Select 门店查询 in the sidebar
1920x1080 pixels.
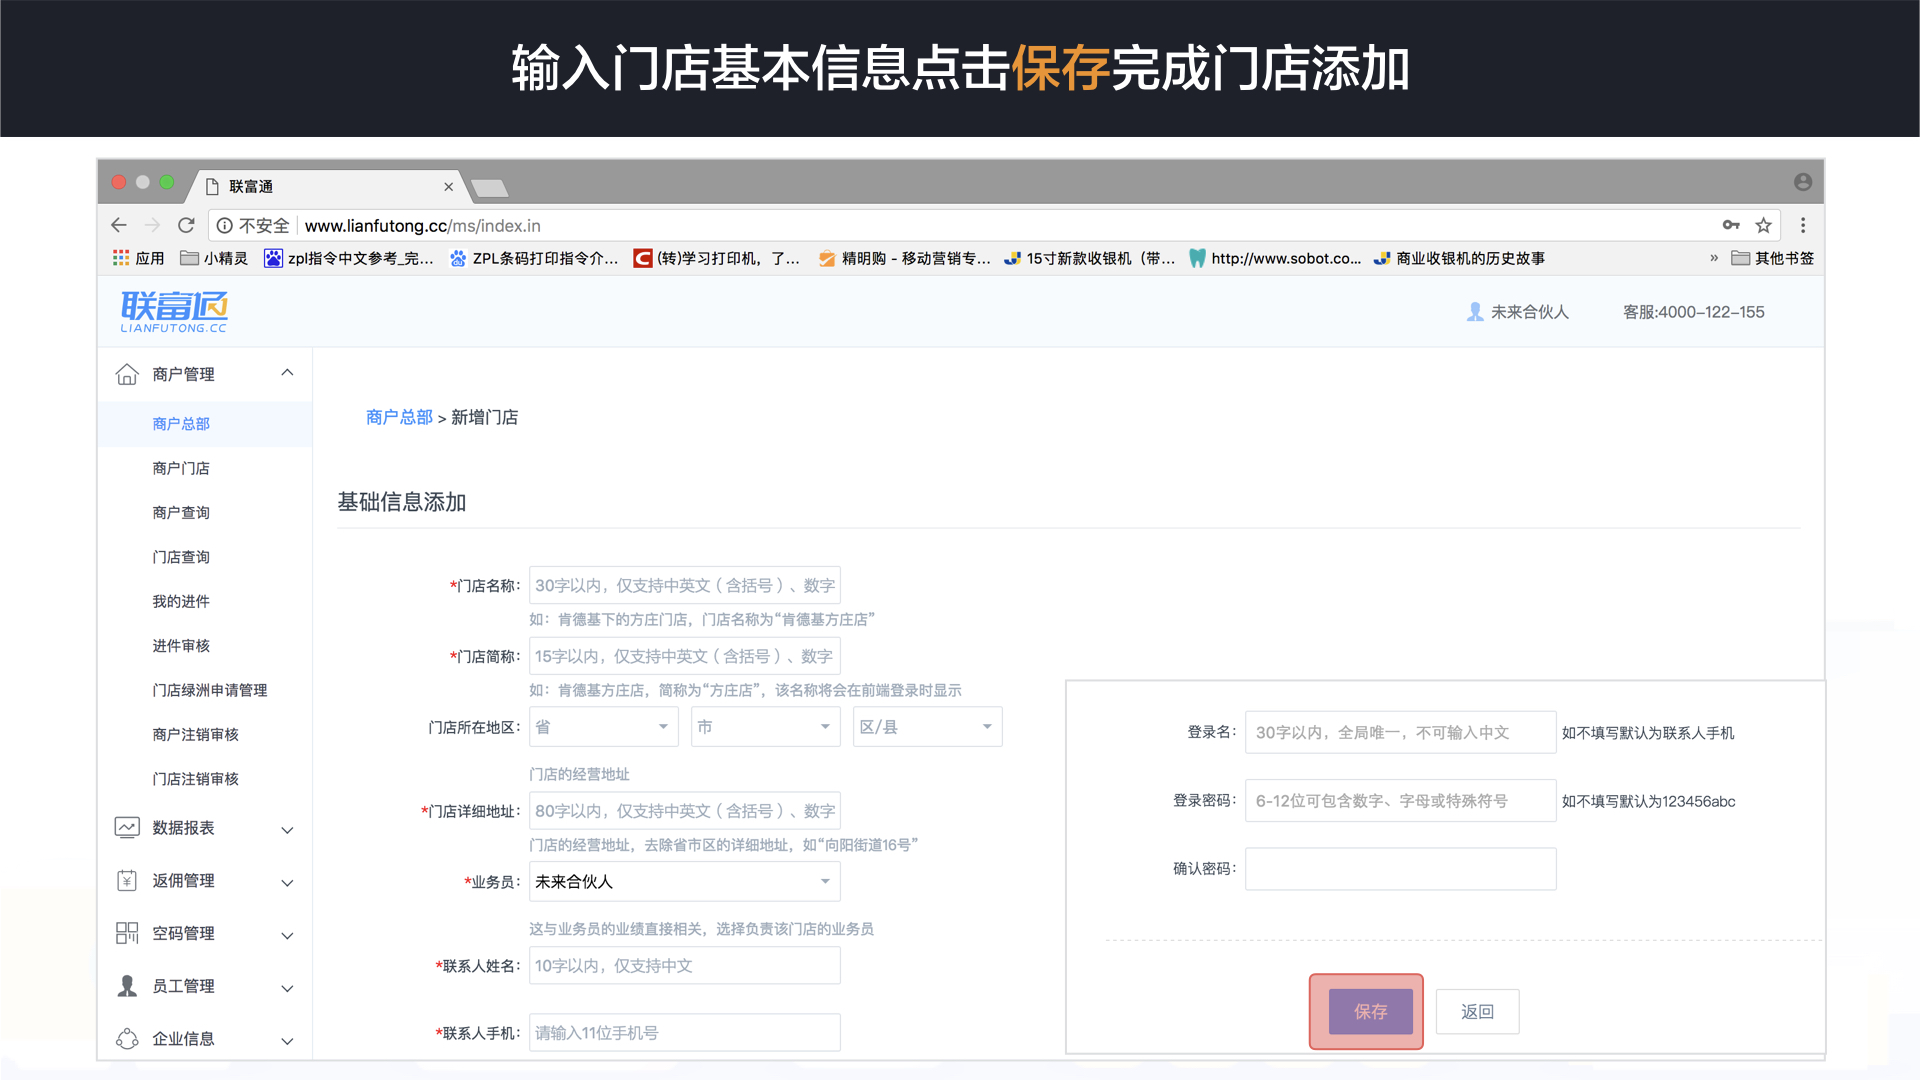(181, 557)
